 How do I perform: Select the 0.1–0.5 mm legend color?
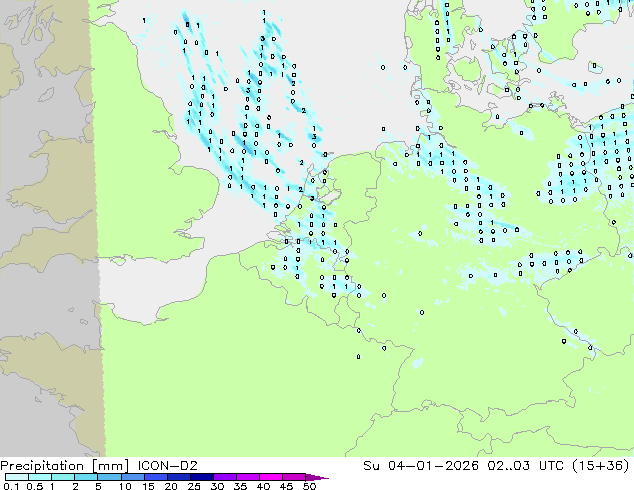(x=17, y=477)
